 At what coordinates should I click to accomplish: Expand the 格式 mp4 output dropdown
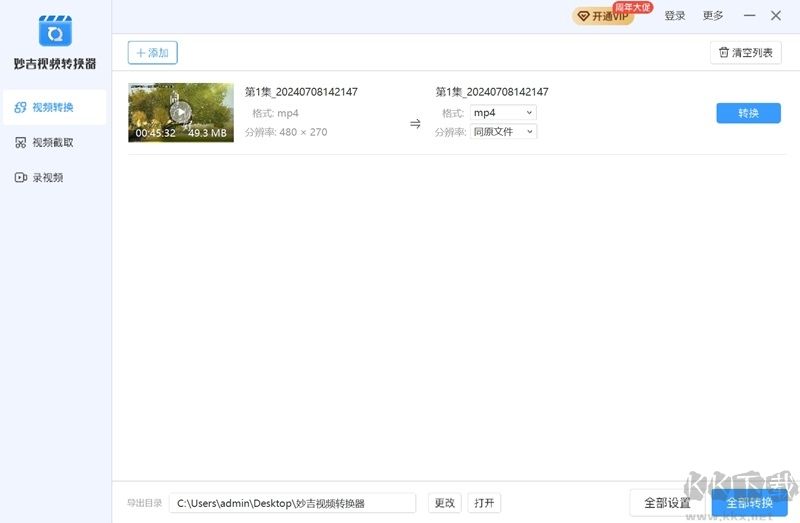[503, 113]
